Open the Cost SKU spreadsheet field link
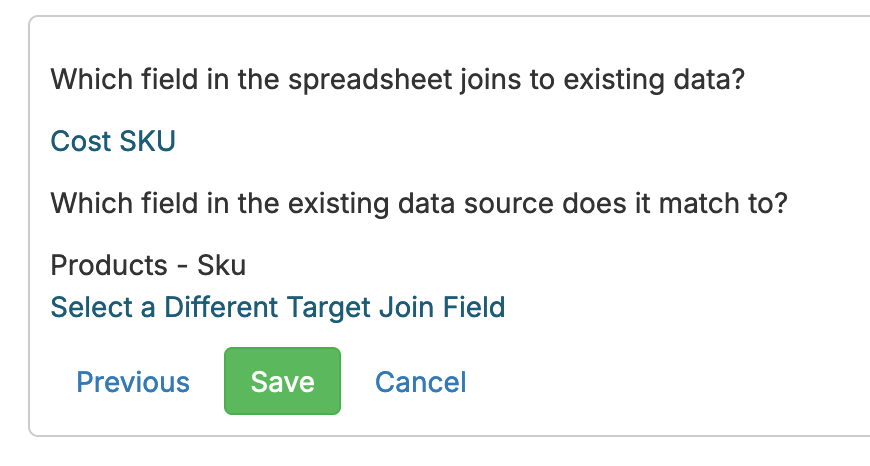The image size is (870, 466). tap(113, 141)
